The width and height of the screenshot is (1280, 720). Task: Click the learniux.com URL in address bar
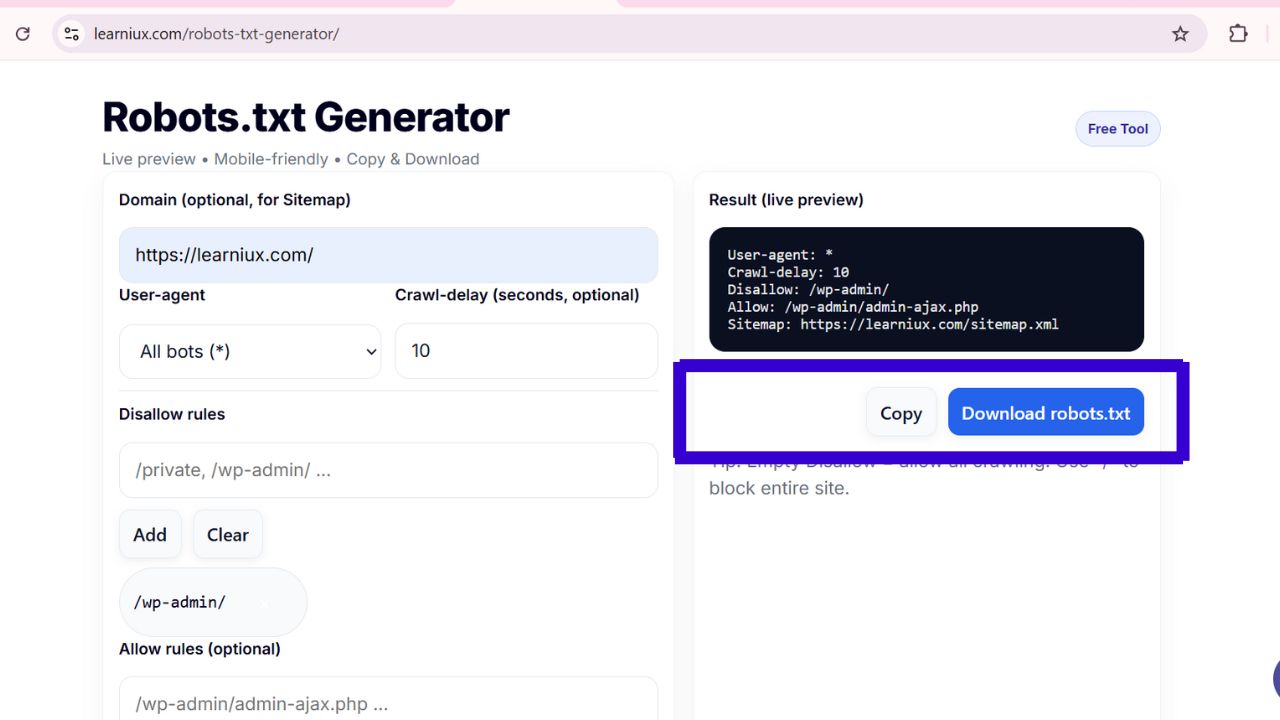216,34
